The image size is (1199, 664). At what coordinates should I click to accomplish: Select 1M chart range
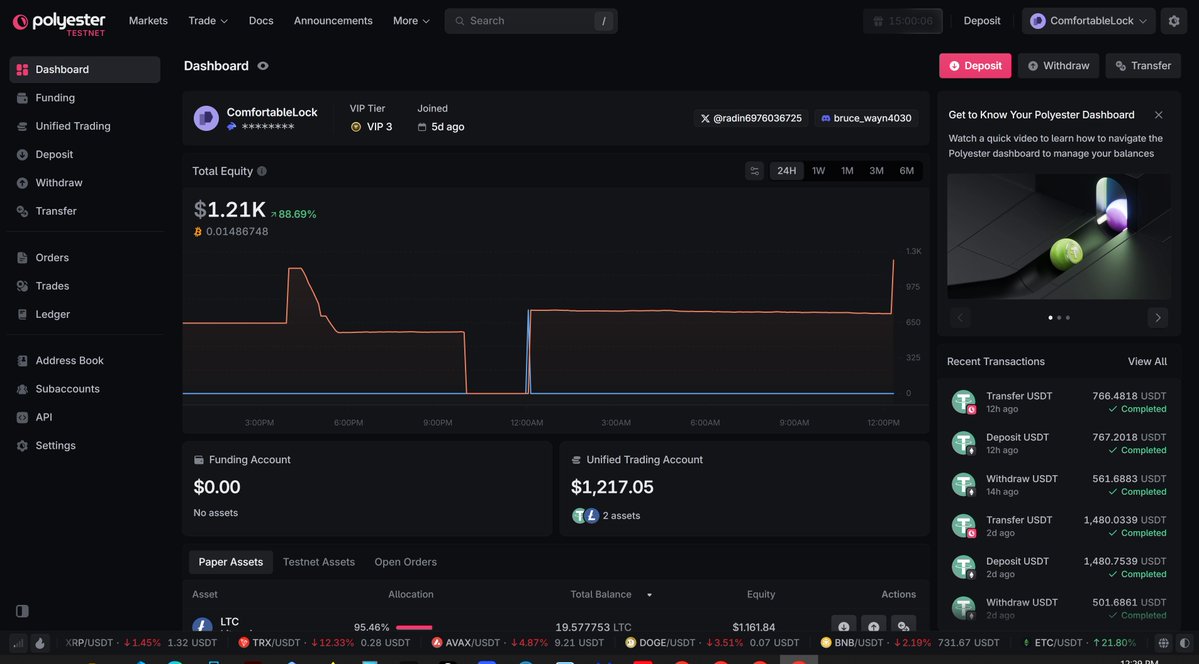(x=847, y=171)
